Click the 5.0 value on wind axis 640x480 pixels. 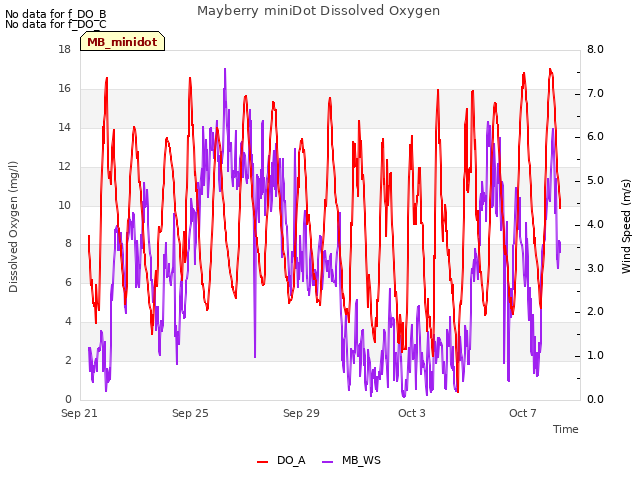coord(596,181)
